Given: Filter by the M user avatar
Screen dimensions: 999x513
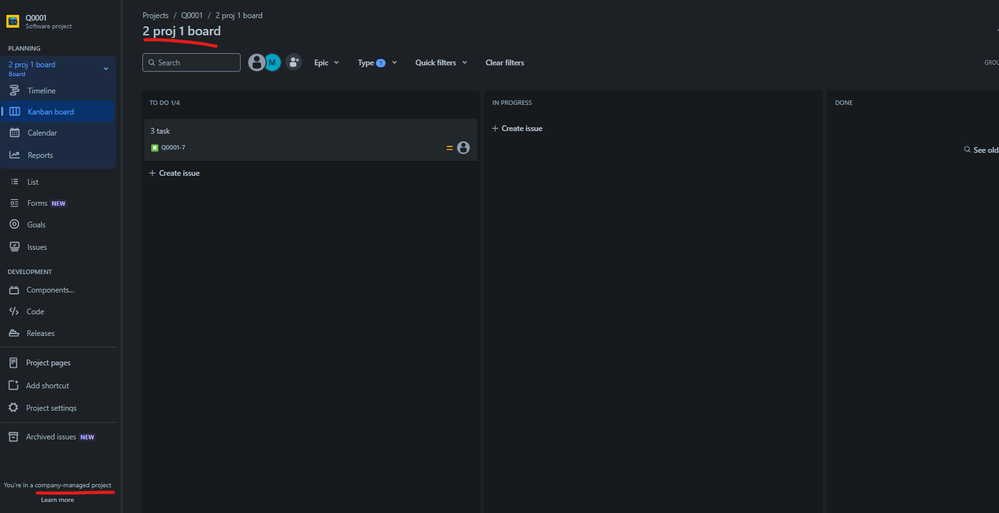Looking at the screenshot, I should (x=273, y=62).
